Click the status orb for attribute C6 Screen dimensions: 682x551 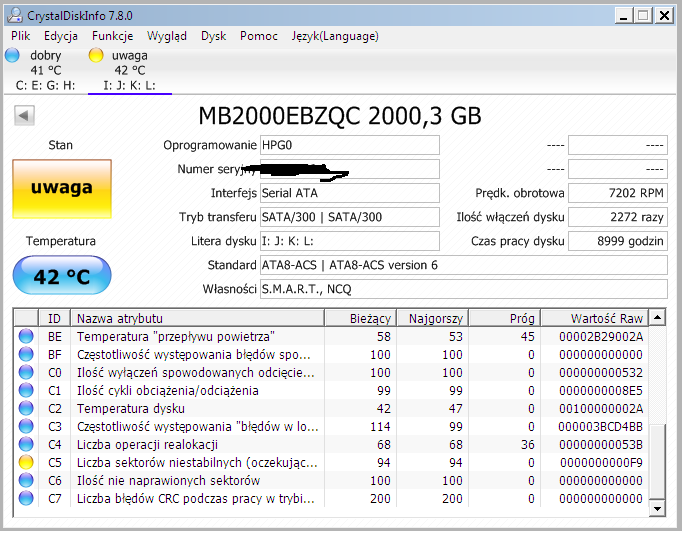point(26,481)
